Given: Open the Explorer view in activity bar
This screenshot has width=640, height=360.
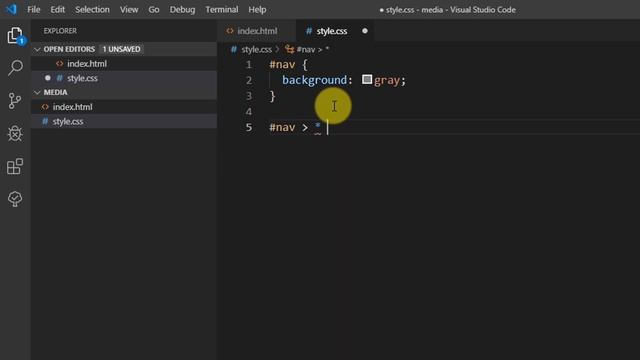Looking at the screenshot, I should (15, 36).
